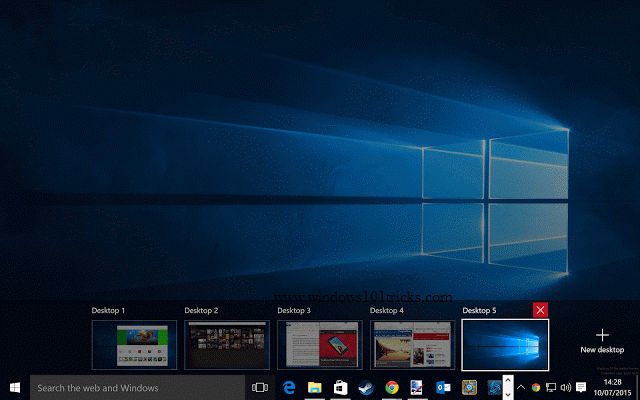Switch to the Desktop 1 thumbnail
640x400 pixels.
[134, 345]
